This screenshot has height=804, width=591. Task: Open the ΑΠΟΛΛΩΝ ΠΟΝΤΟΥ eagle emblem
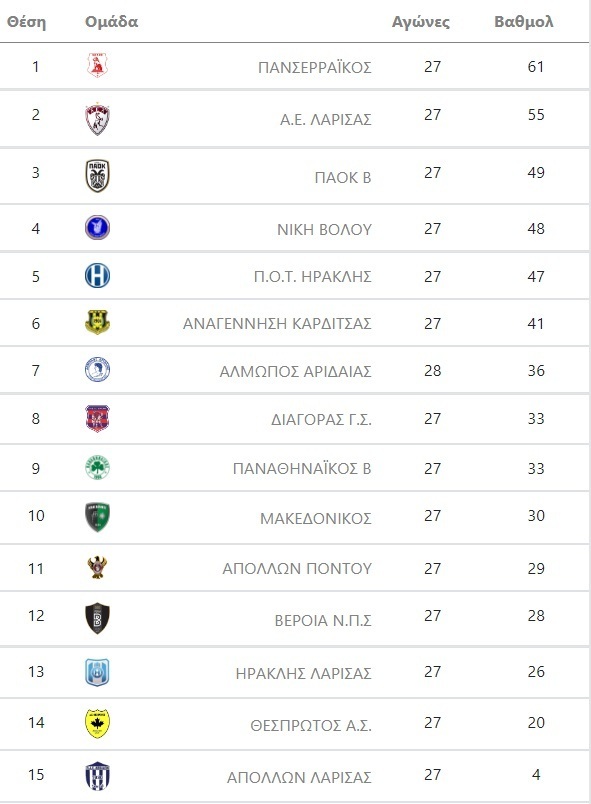[x=97, y=567]
